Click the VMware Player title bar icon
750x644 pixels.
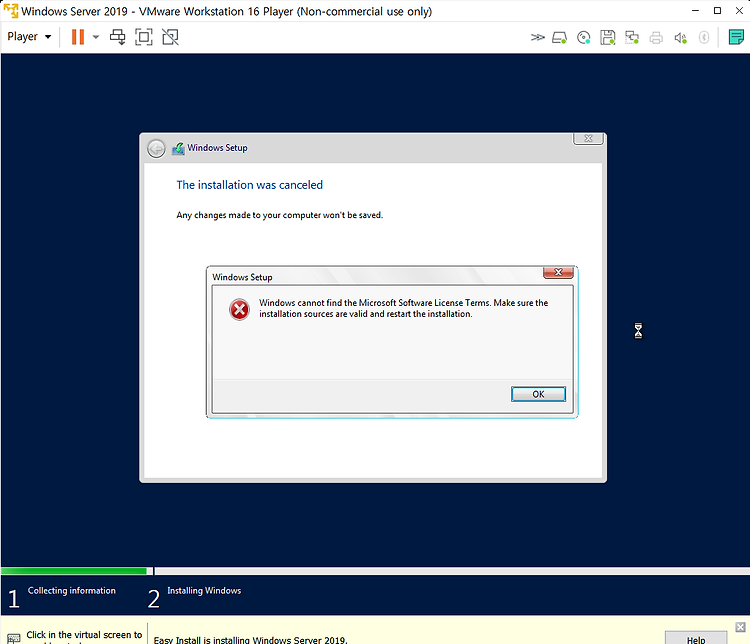[11, 11]
